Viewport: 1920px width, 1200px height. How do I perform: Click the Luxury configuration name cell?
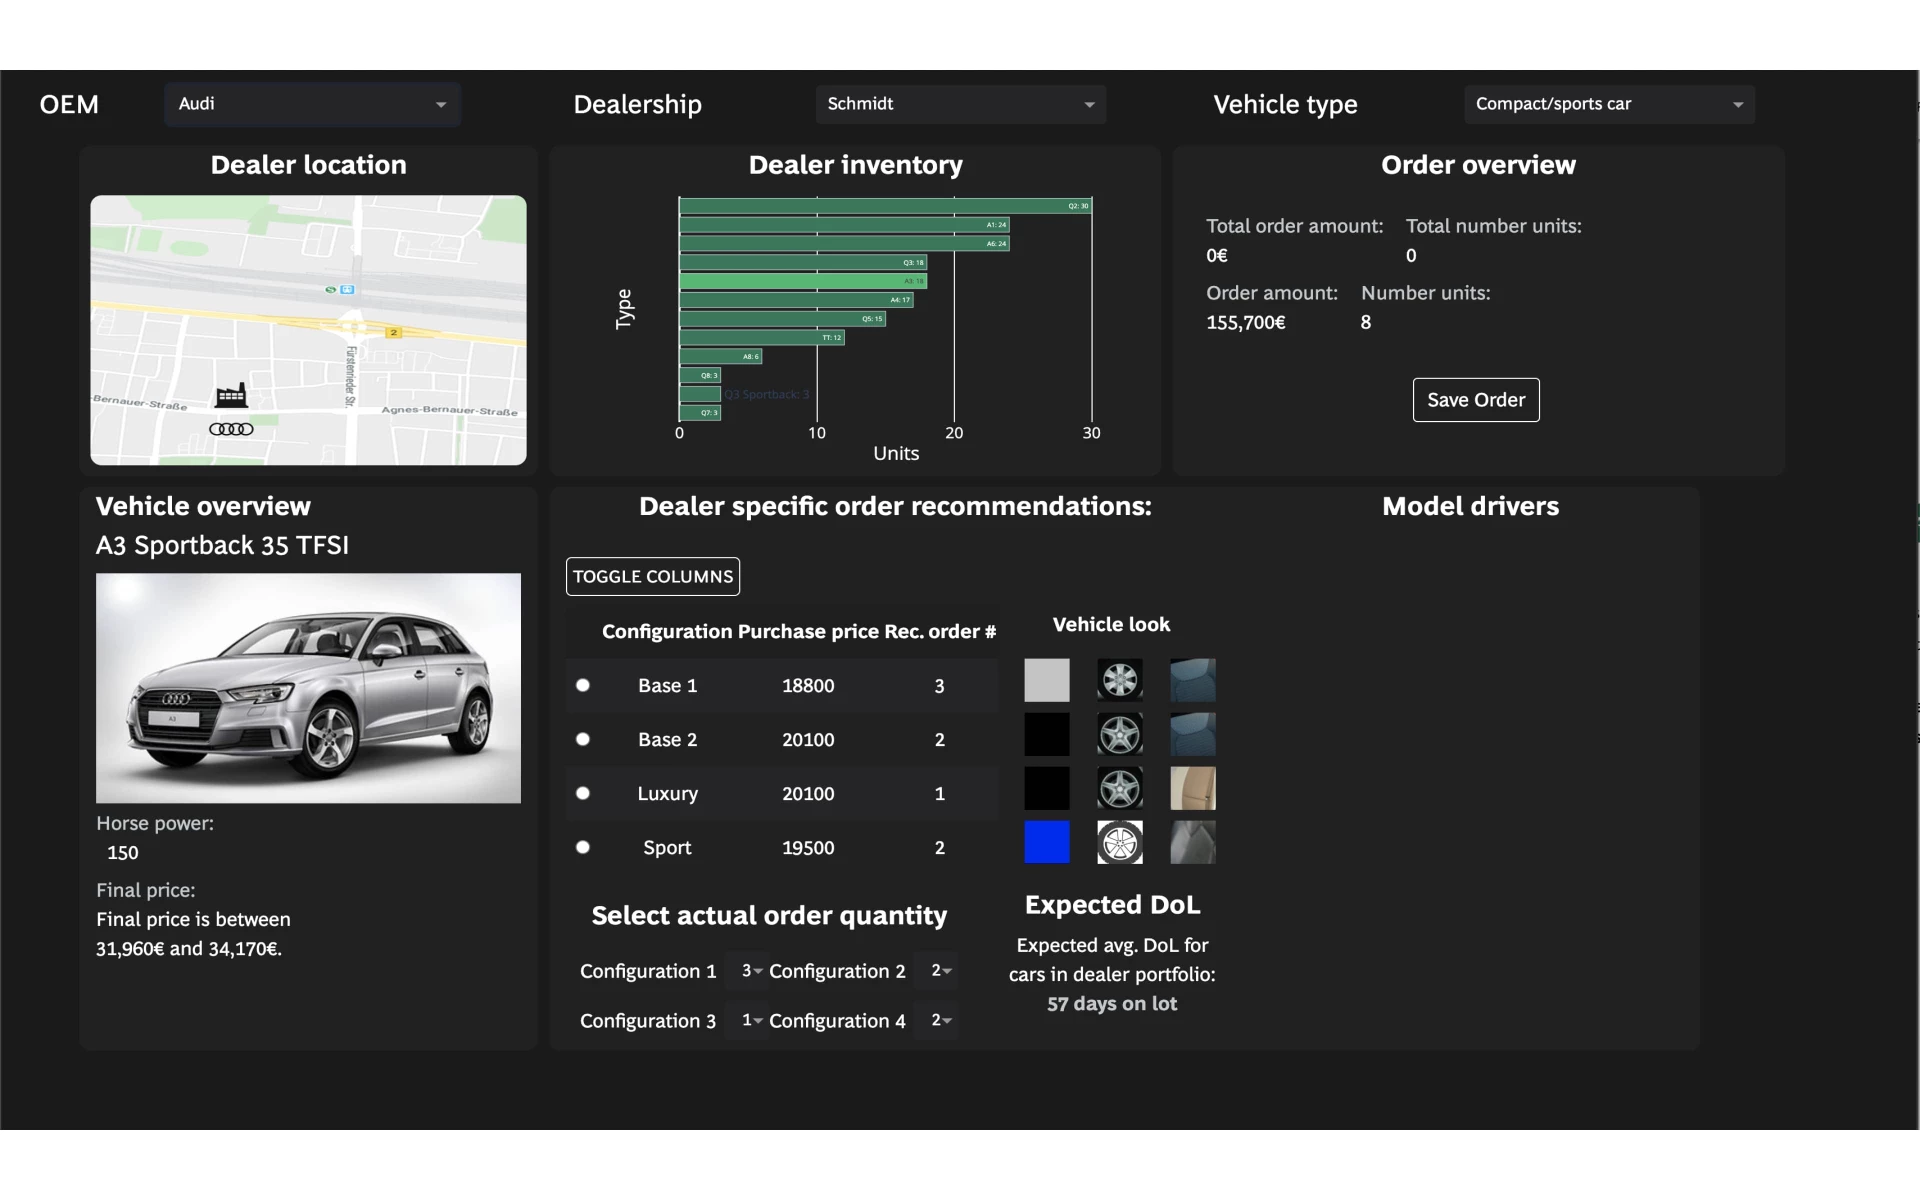[667, 794]
